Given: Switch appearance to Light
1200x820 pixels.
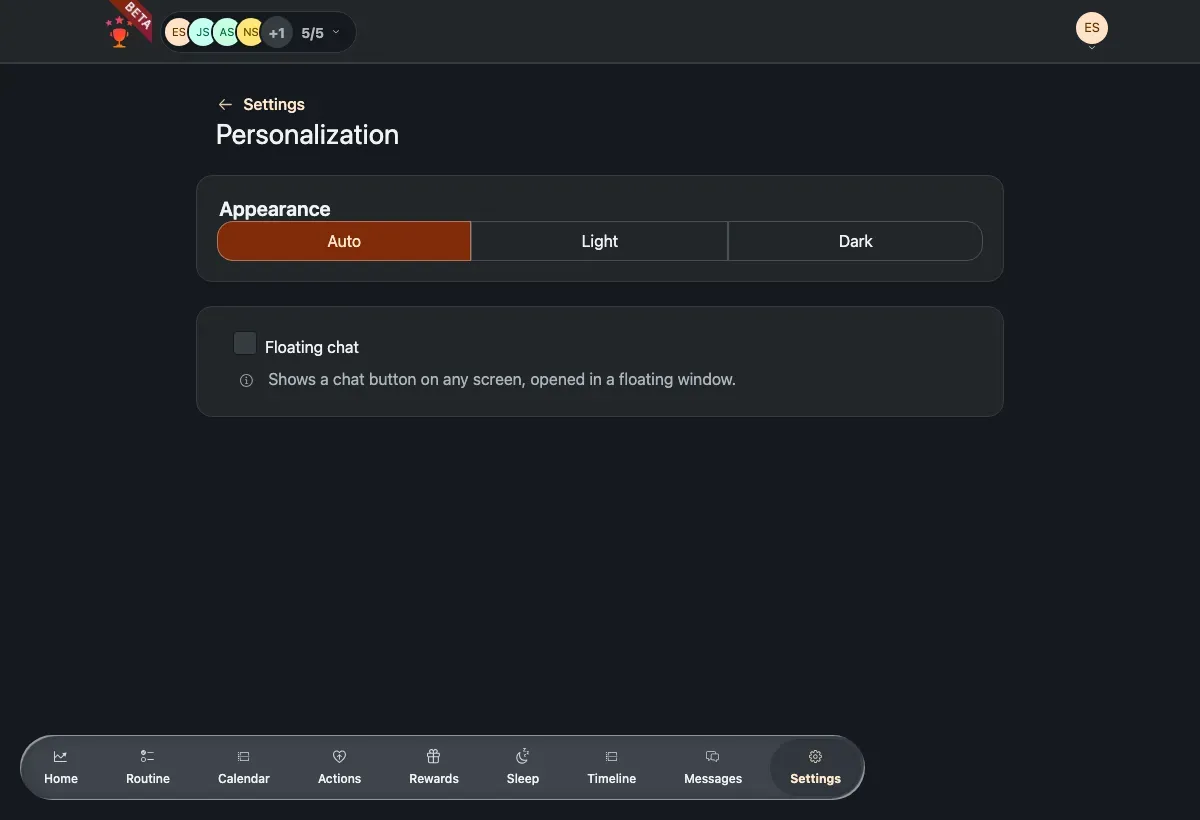Looking at the screenshot, I should (x=600, y=241).
